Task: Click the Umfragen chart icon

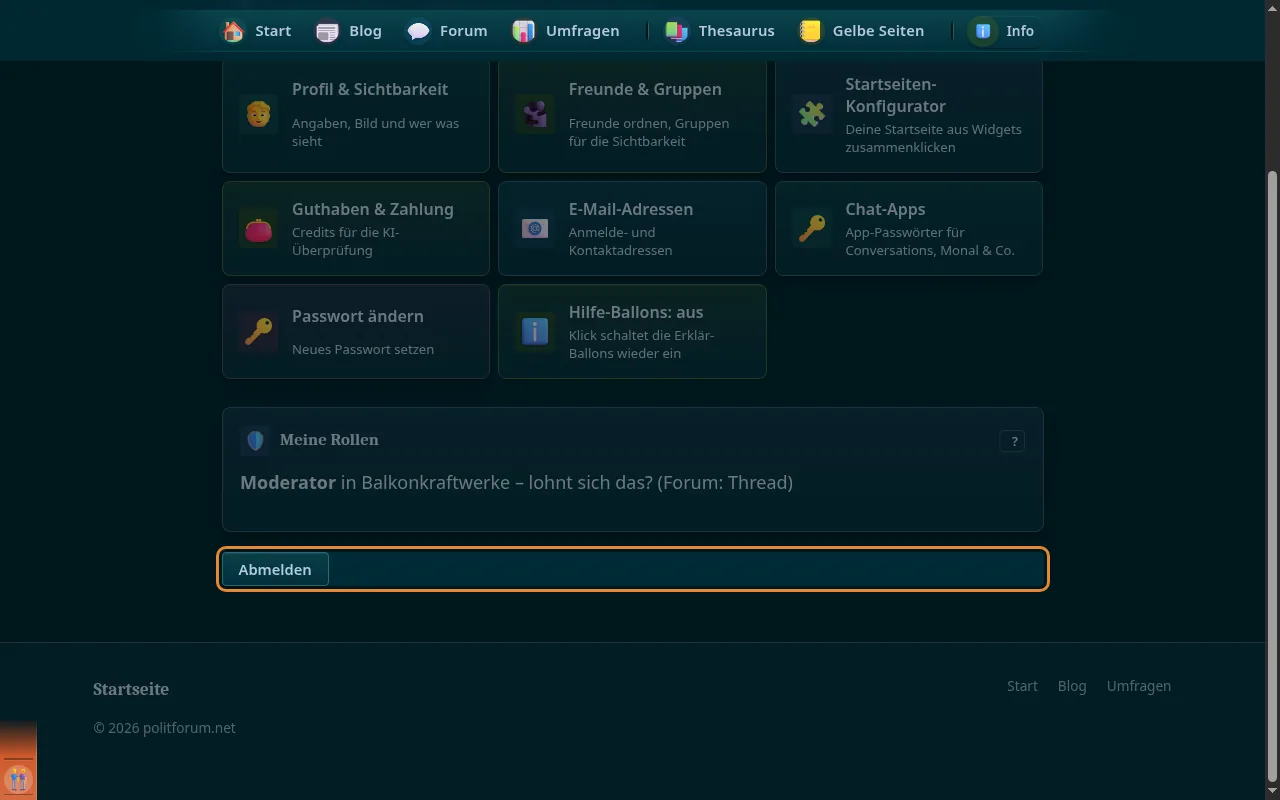Action: (x=523, y=31)
